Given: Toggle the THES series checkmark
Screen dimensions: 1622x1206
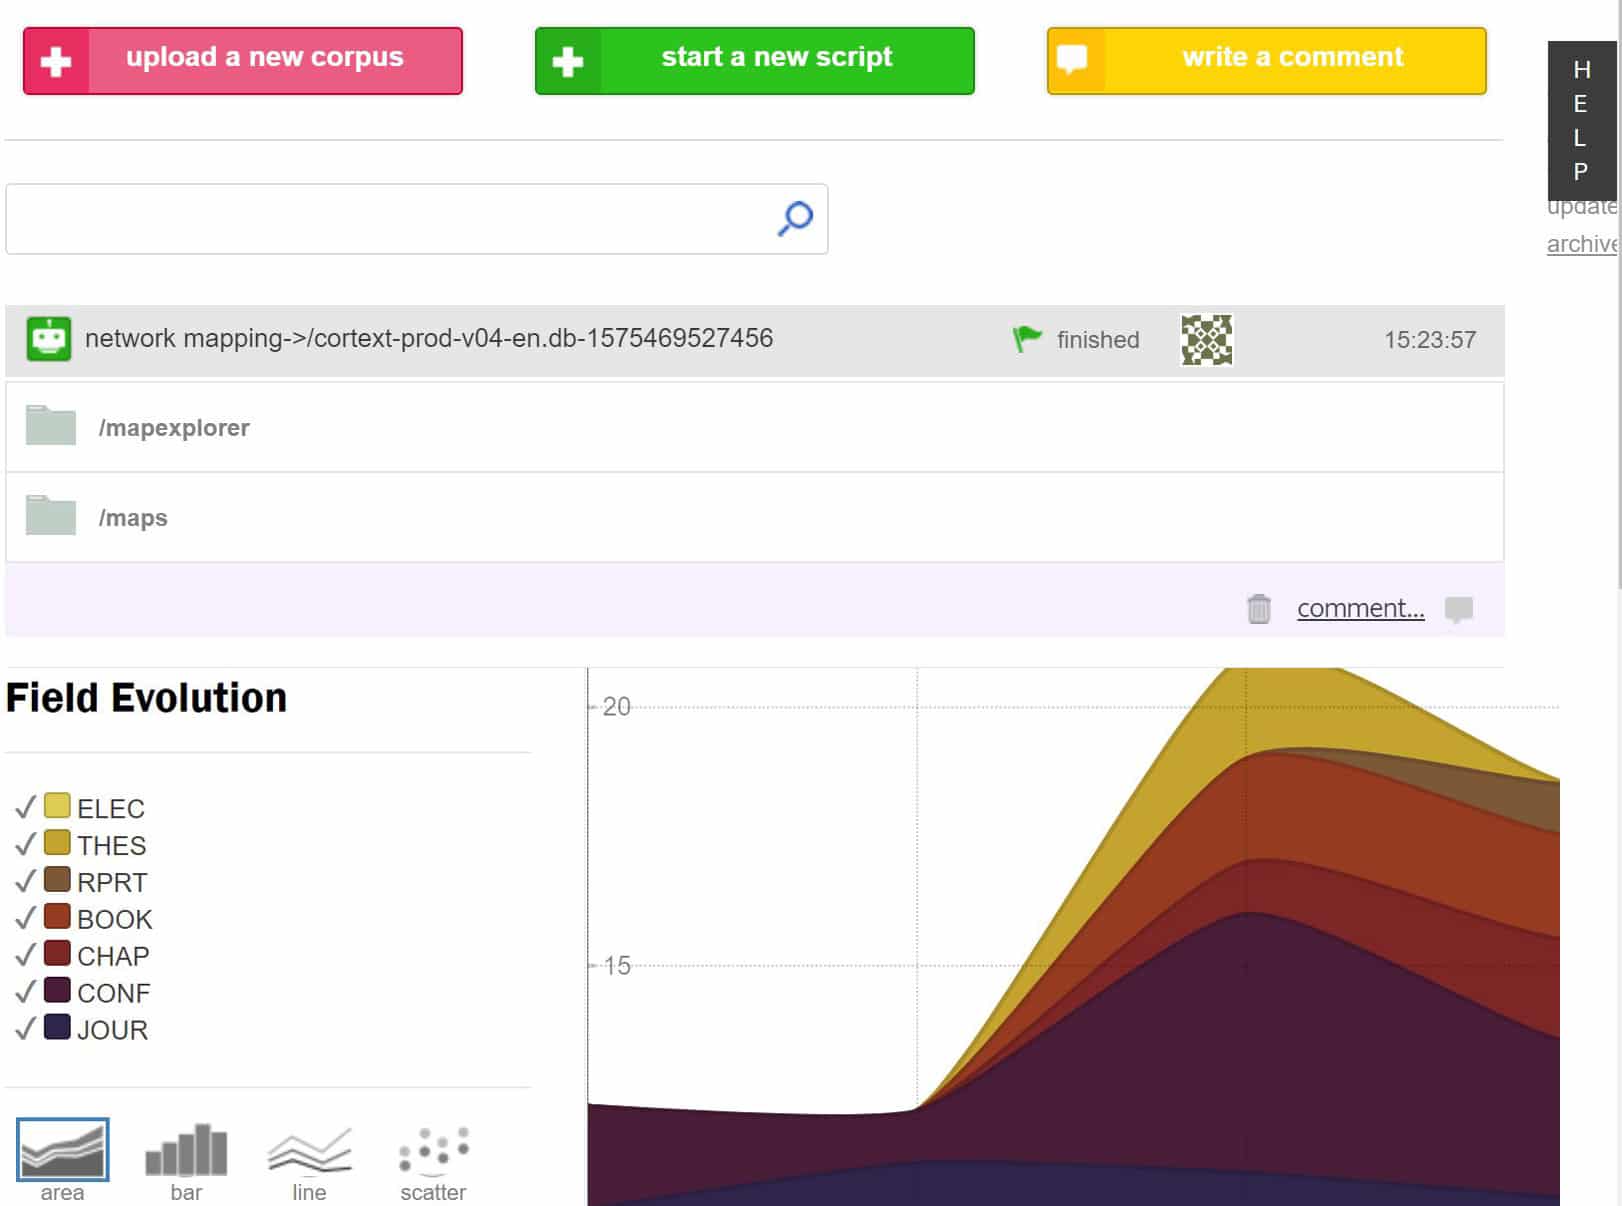Looking at the screenshot, I should pyautogui.click(x=25, y=844).
